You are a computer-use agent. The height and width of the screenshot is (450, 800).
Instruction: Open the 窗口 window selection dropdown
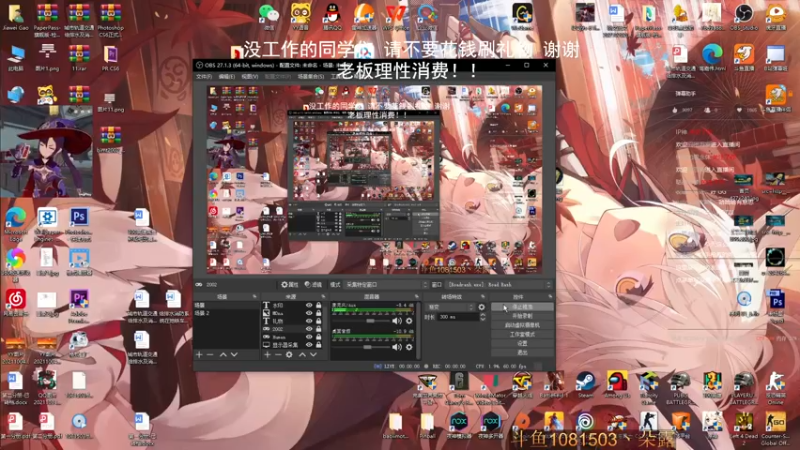499,285
